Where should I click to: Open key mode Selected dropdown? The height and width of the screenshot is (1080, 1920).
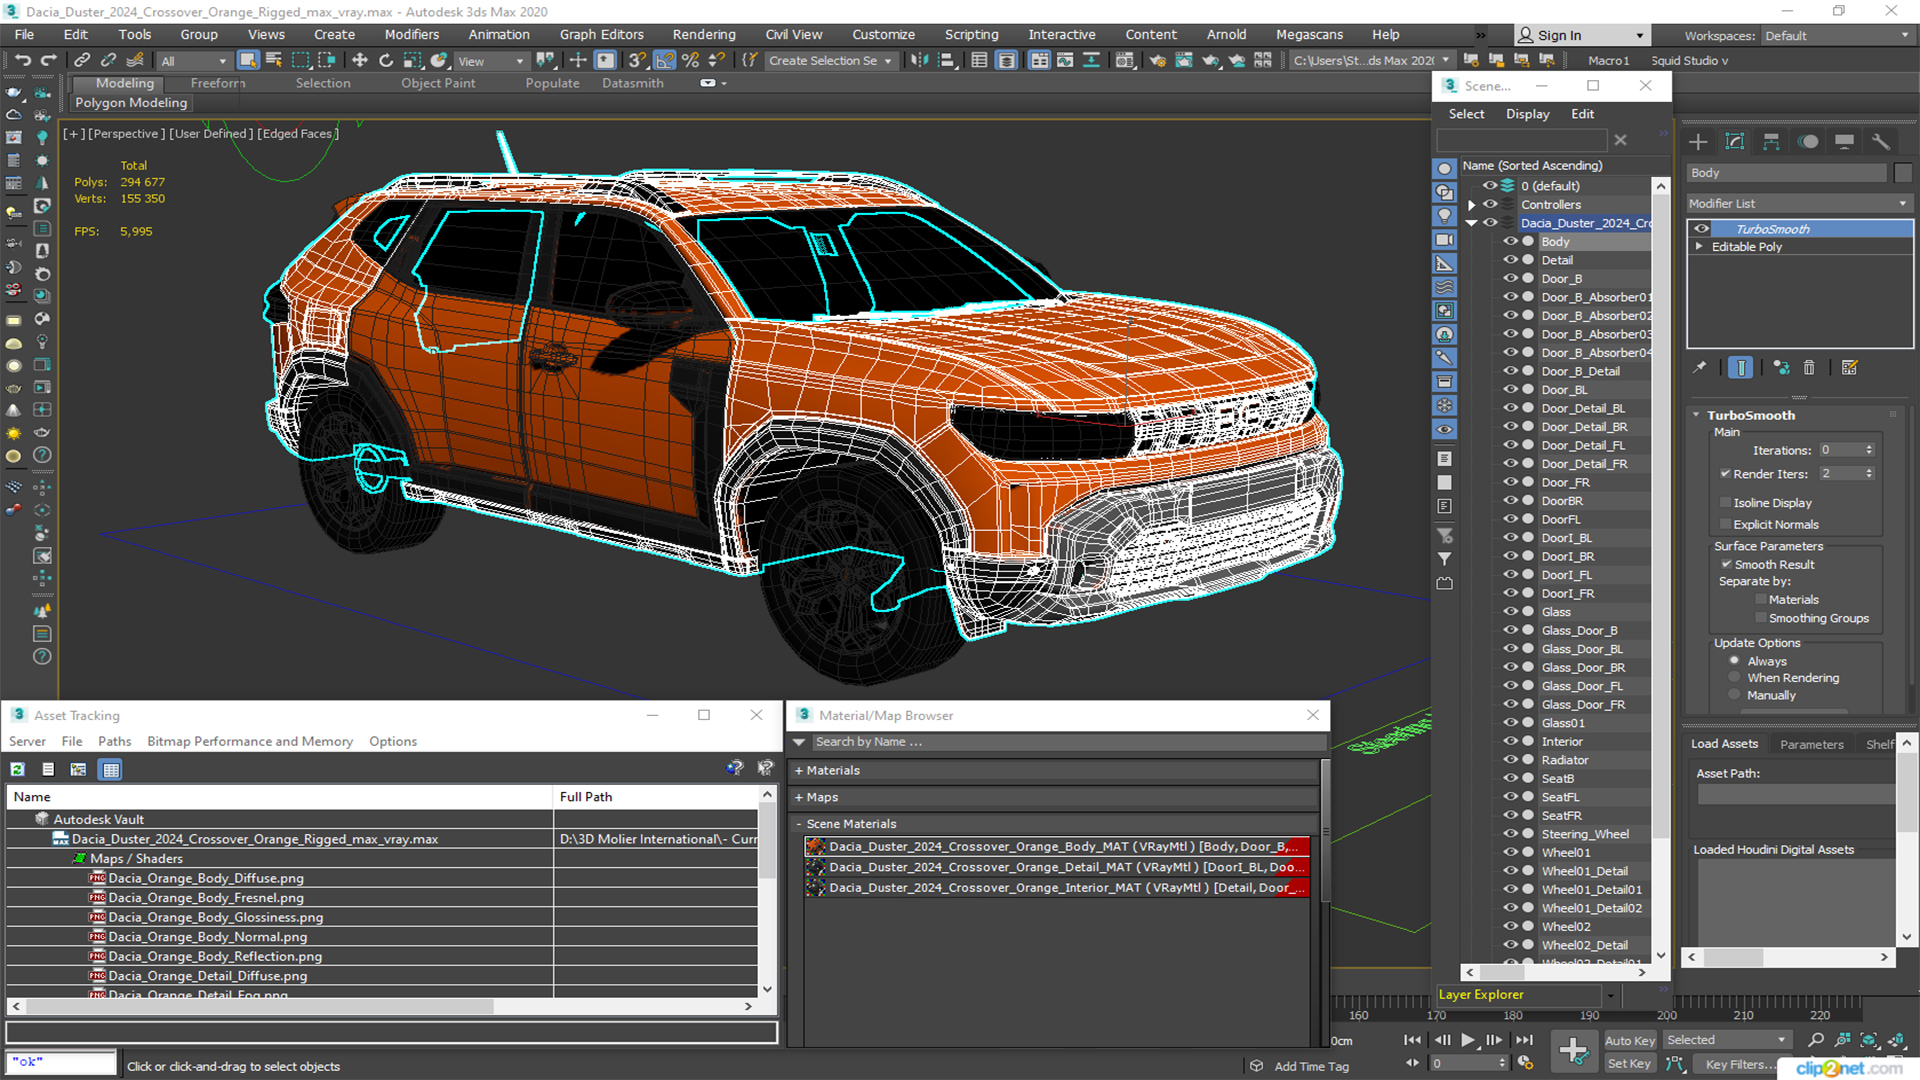[1726, 1040]
